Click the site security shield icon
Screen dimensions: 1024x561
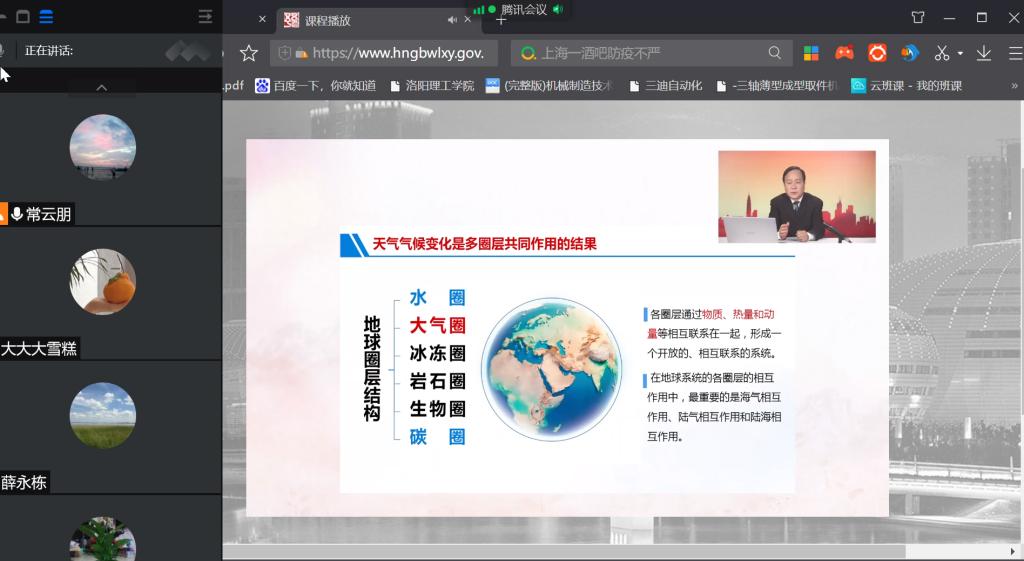click(285, 53)
